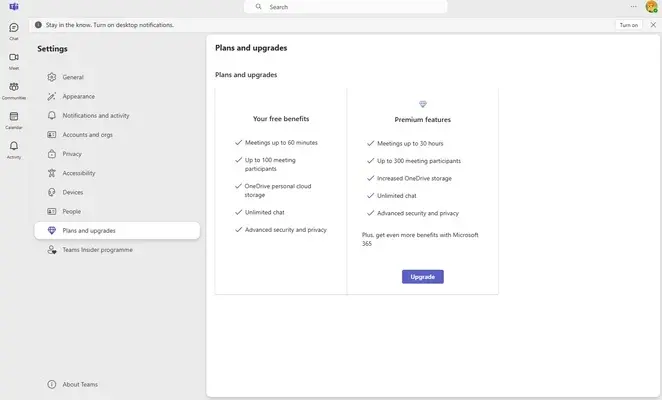Open the Calendar icon

click(x=14, y=118)
